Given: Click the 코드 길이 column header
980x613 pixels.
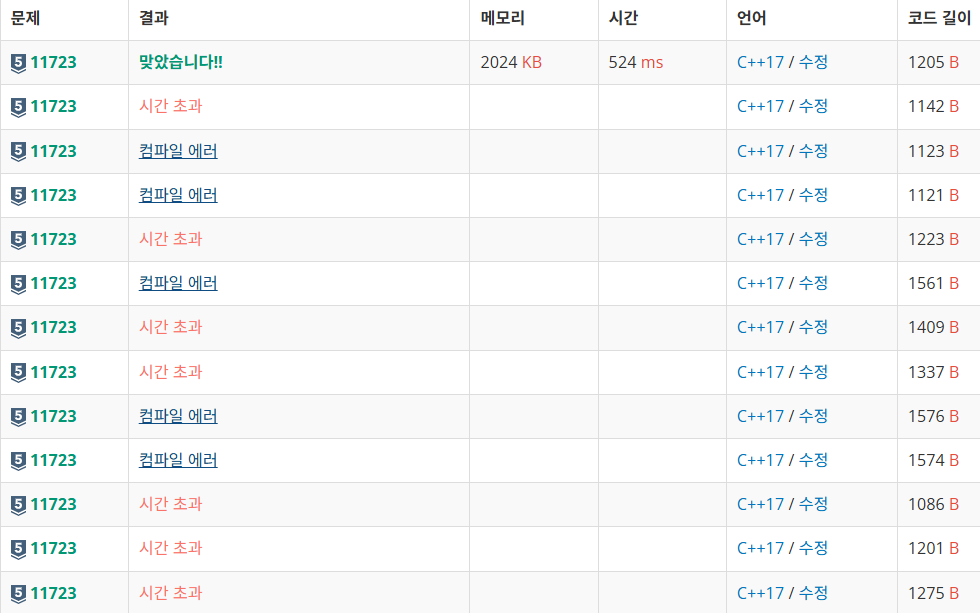Looking at the screenshot, I should click(939, 18).
